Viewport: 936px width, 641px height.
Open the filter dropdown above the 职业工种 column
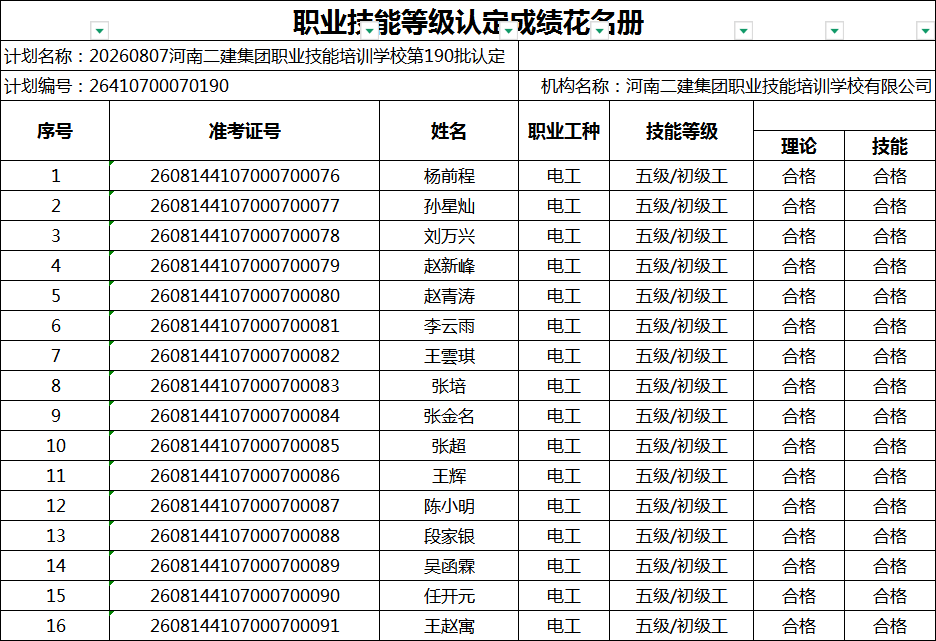[x=599, y=30]
